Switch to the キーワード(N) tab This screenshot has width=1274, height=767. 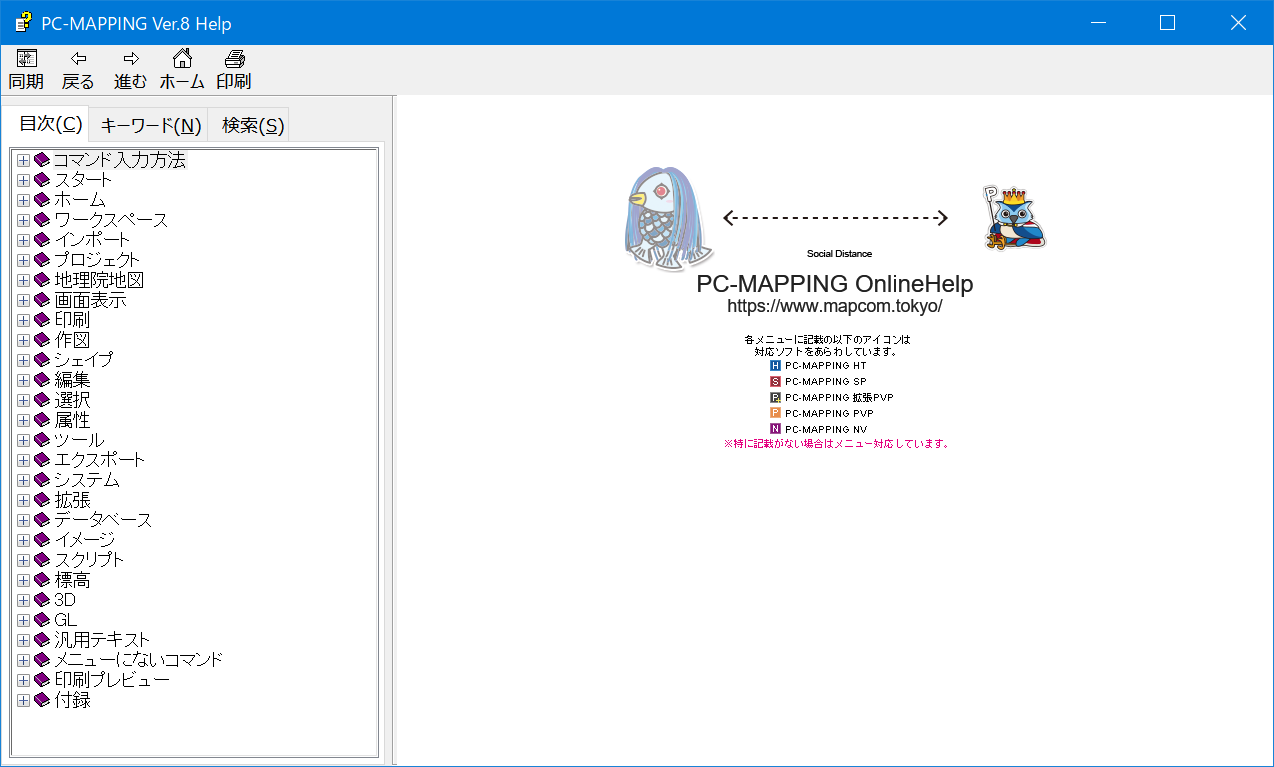[x=151, y=126]
